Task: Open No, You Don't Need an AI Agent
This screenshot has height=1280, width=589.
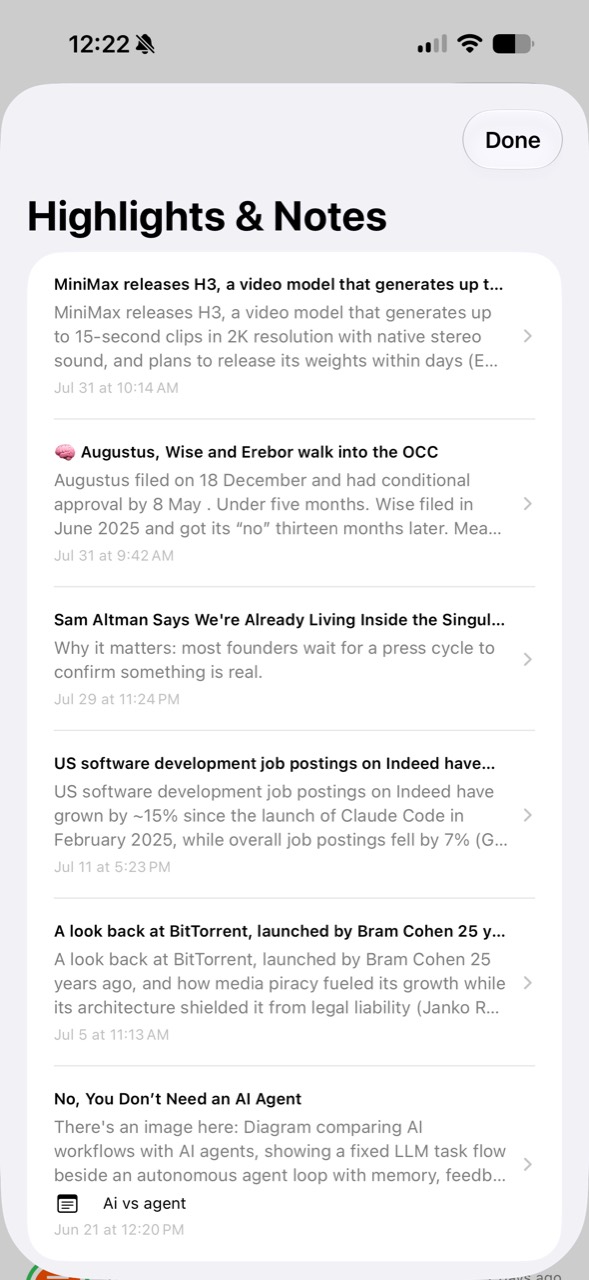Action: 294,1163
